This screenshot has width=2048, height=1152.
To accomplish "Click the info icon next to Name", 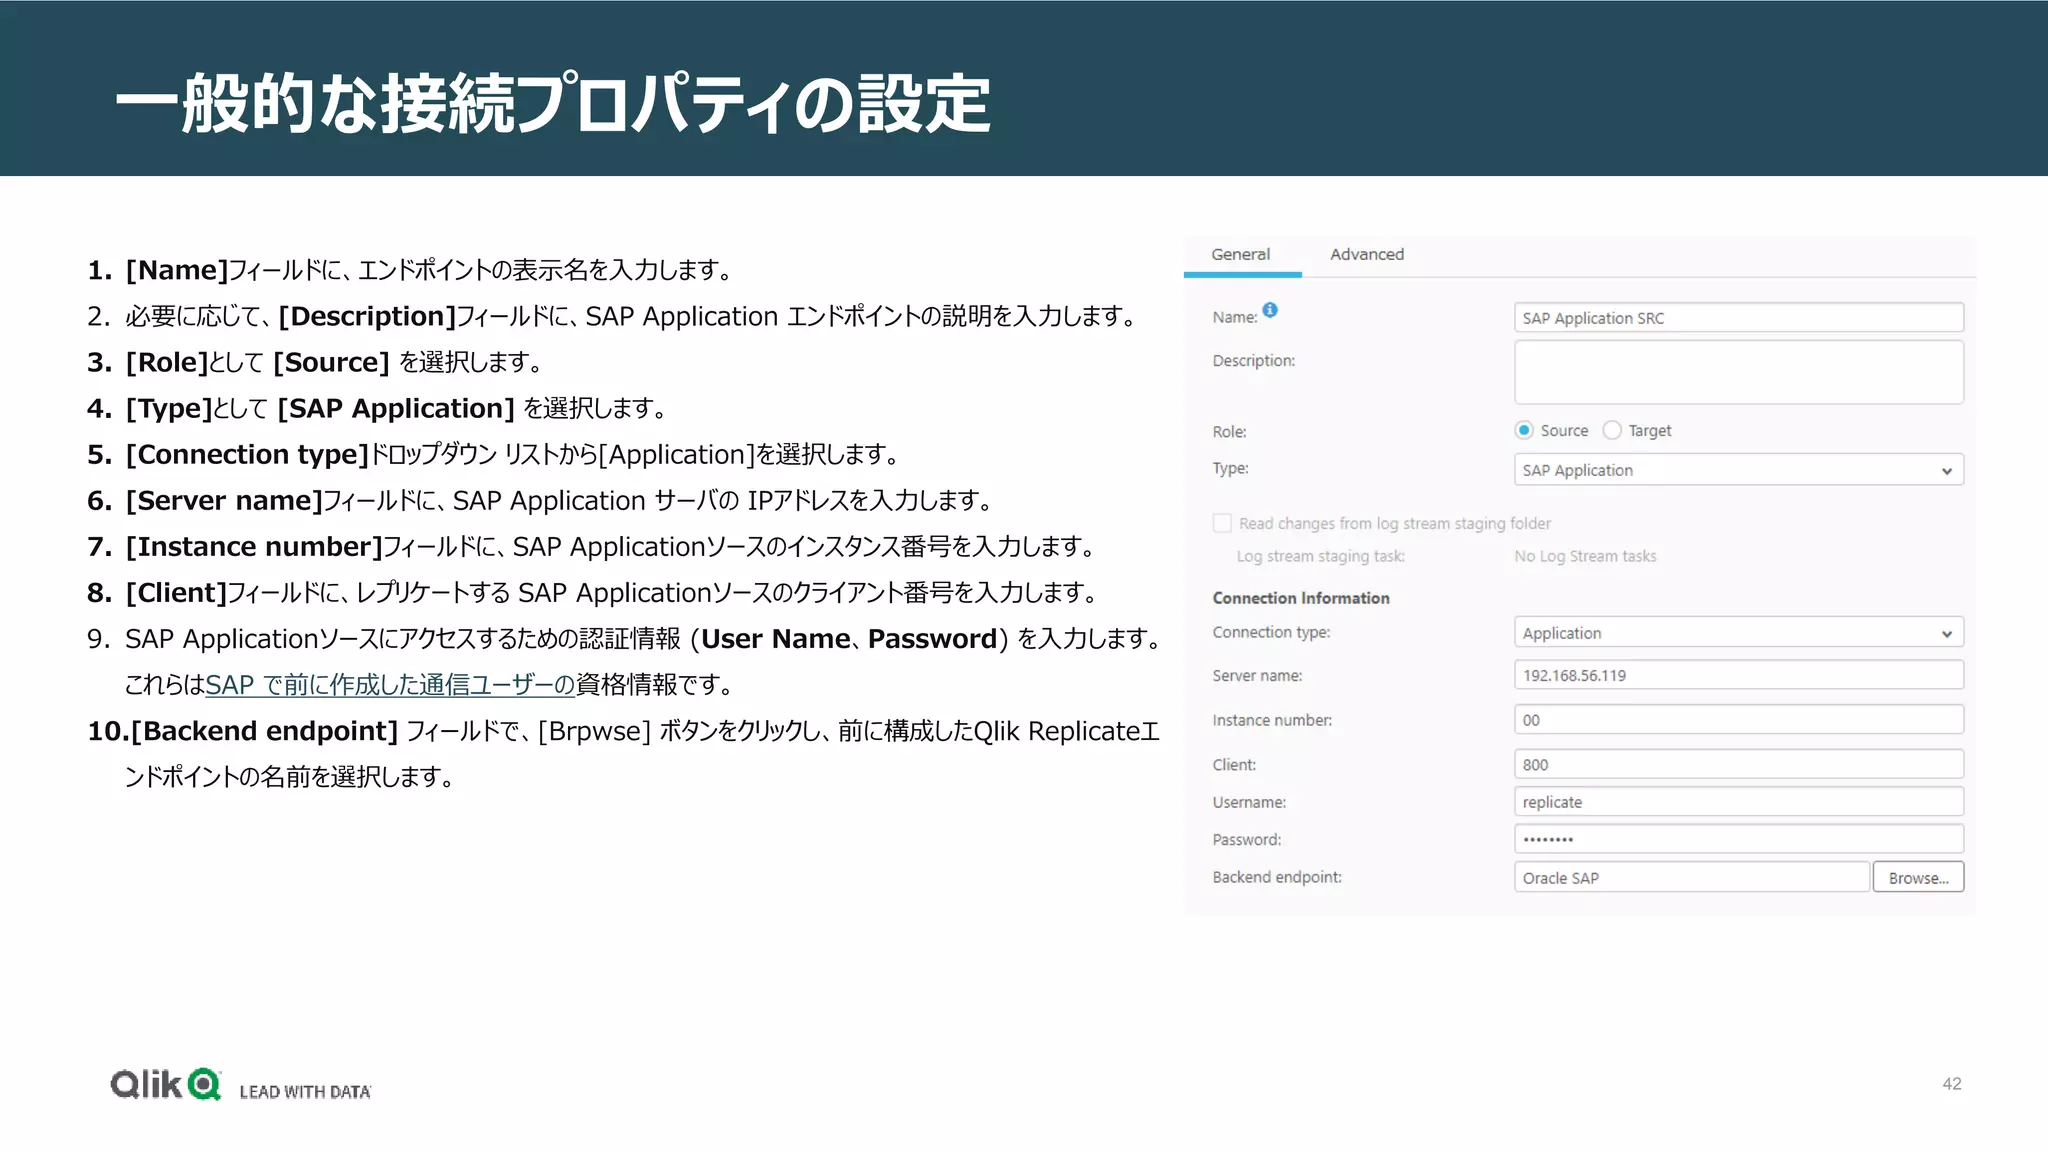I will [x=1270, y=310].
